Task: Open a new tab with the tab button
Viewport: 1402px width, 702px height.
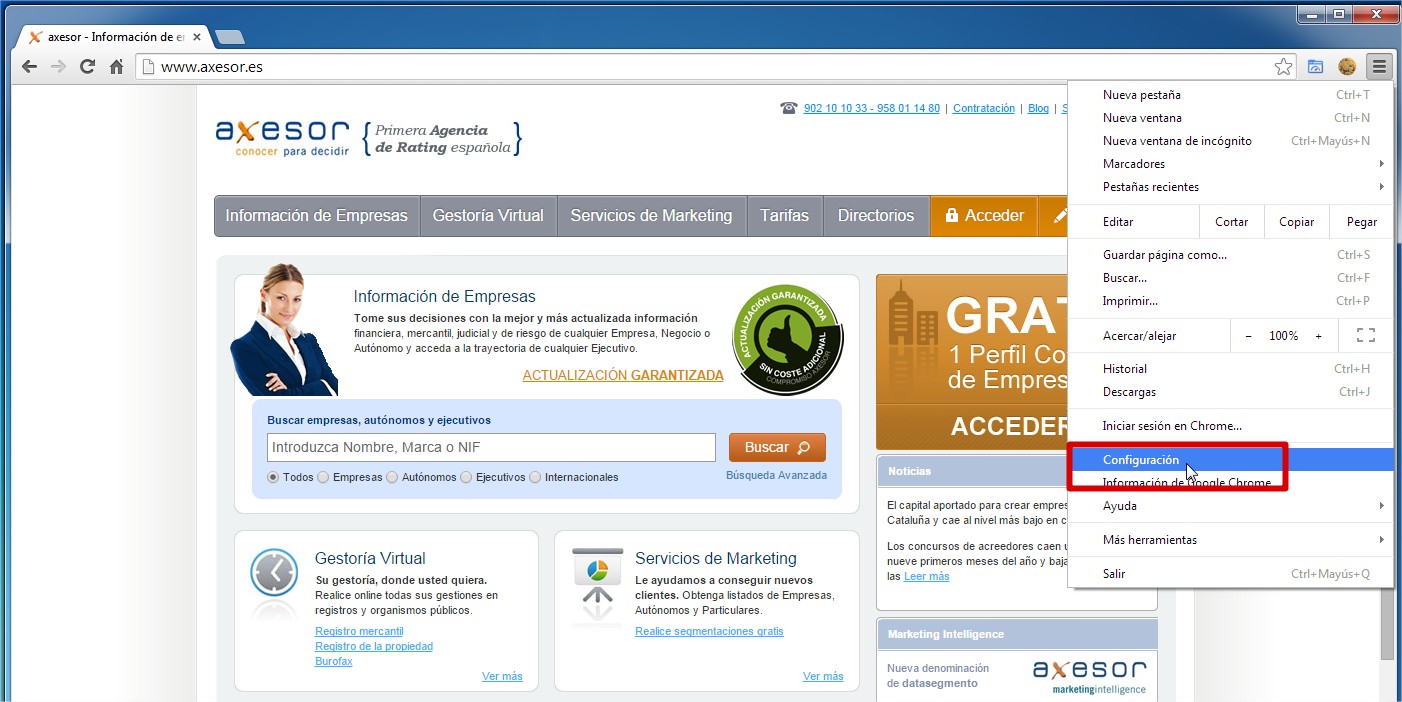Action: pyautogui.click(x=229, y=37)
